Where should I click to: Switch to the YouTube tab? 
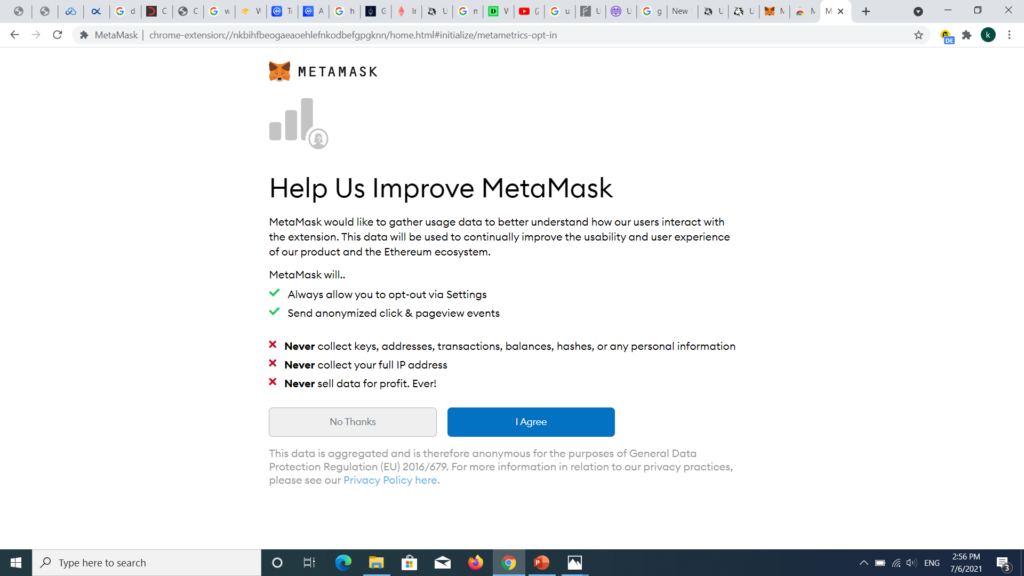[x=528, y=11]
